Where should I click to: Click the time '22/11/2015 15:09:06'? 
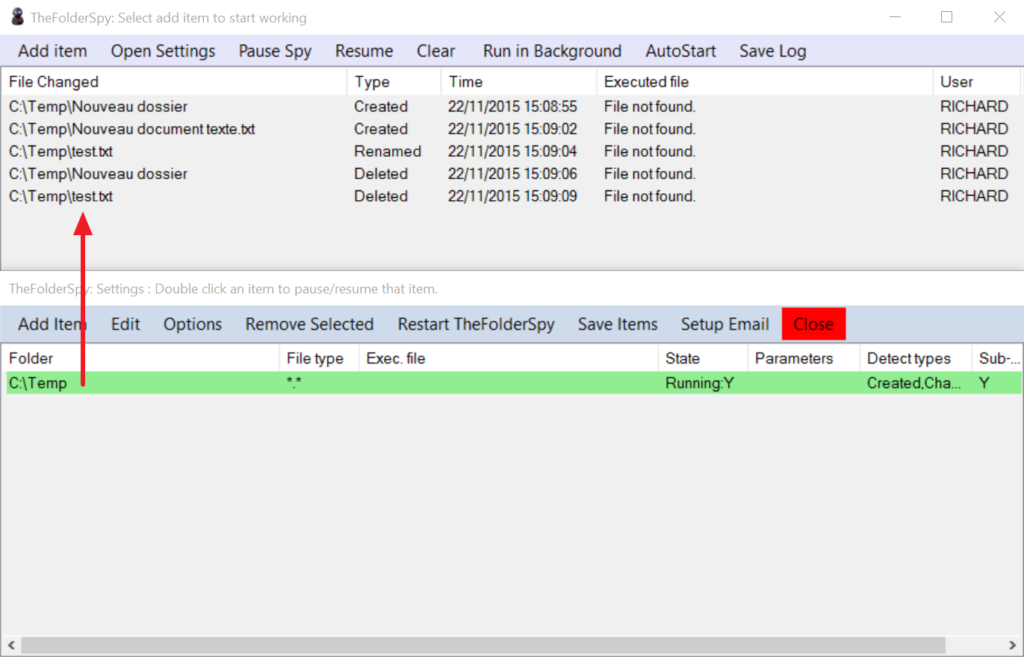[513, 174]
